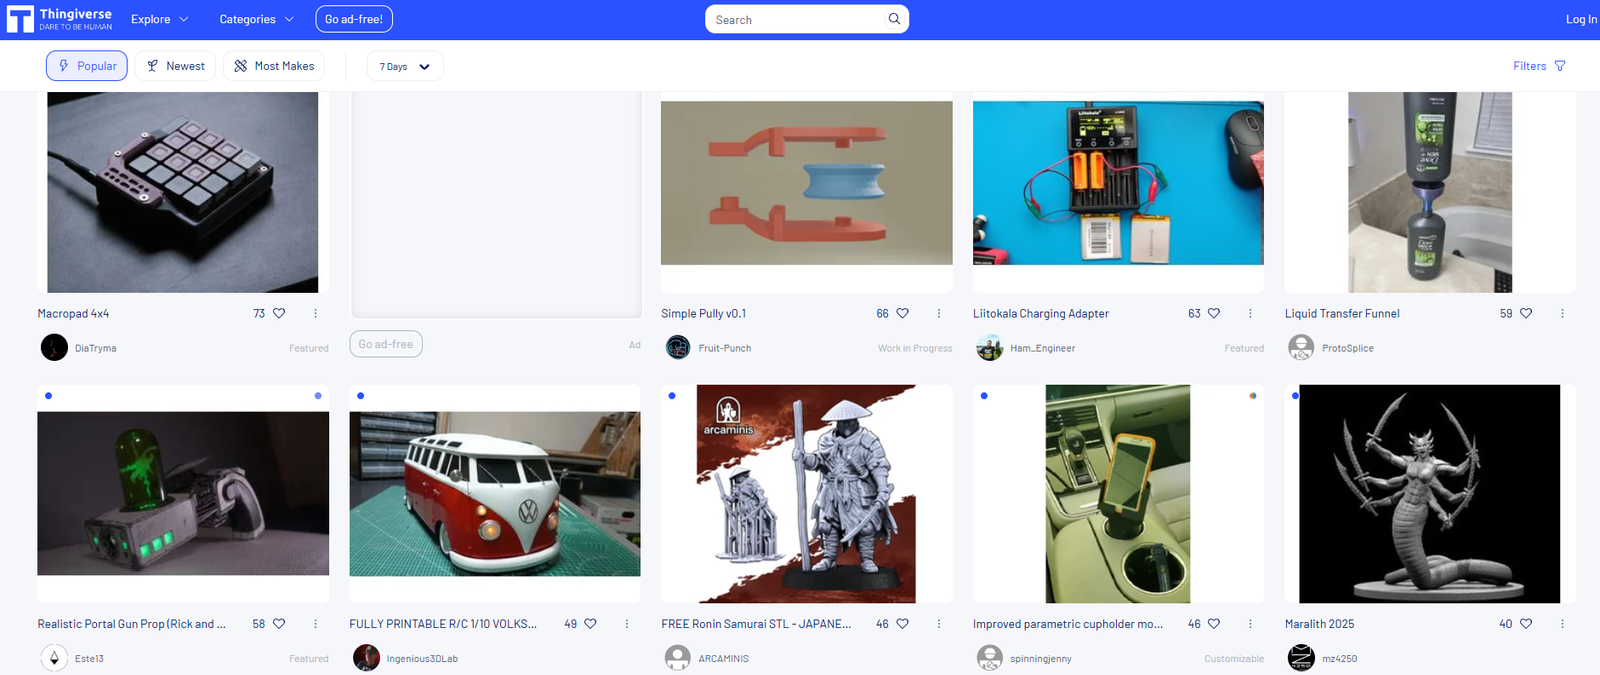Open Liitokala Charging Adapter thumbnail

click(x=1118, y=183)
